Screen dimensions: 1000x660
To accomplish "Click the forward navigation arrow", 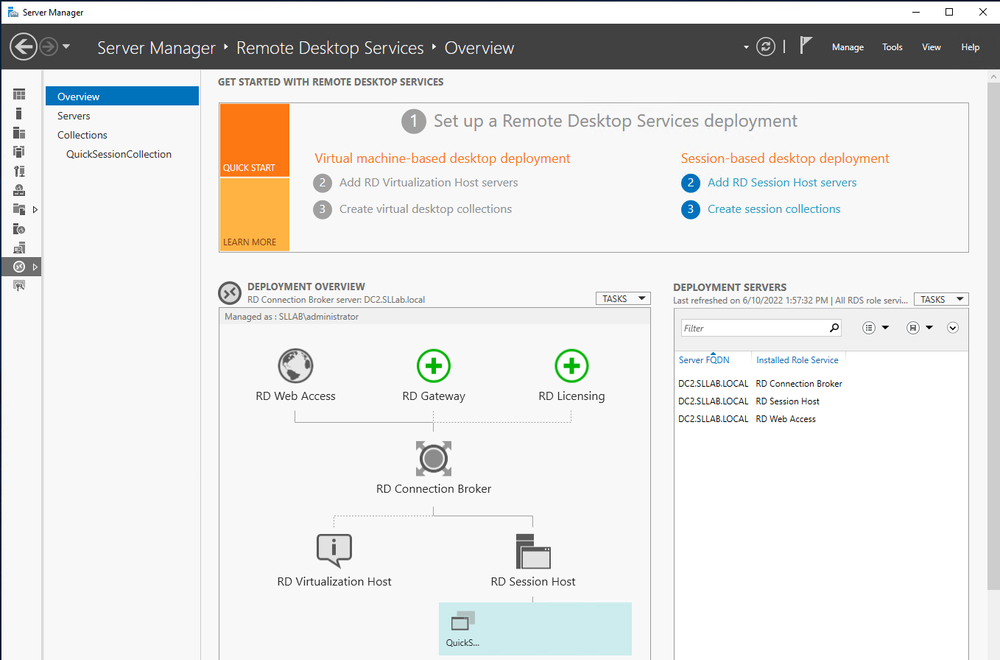I will (x=49, y=47).
